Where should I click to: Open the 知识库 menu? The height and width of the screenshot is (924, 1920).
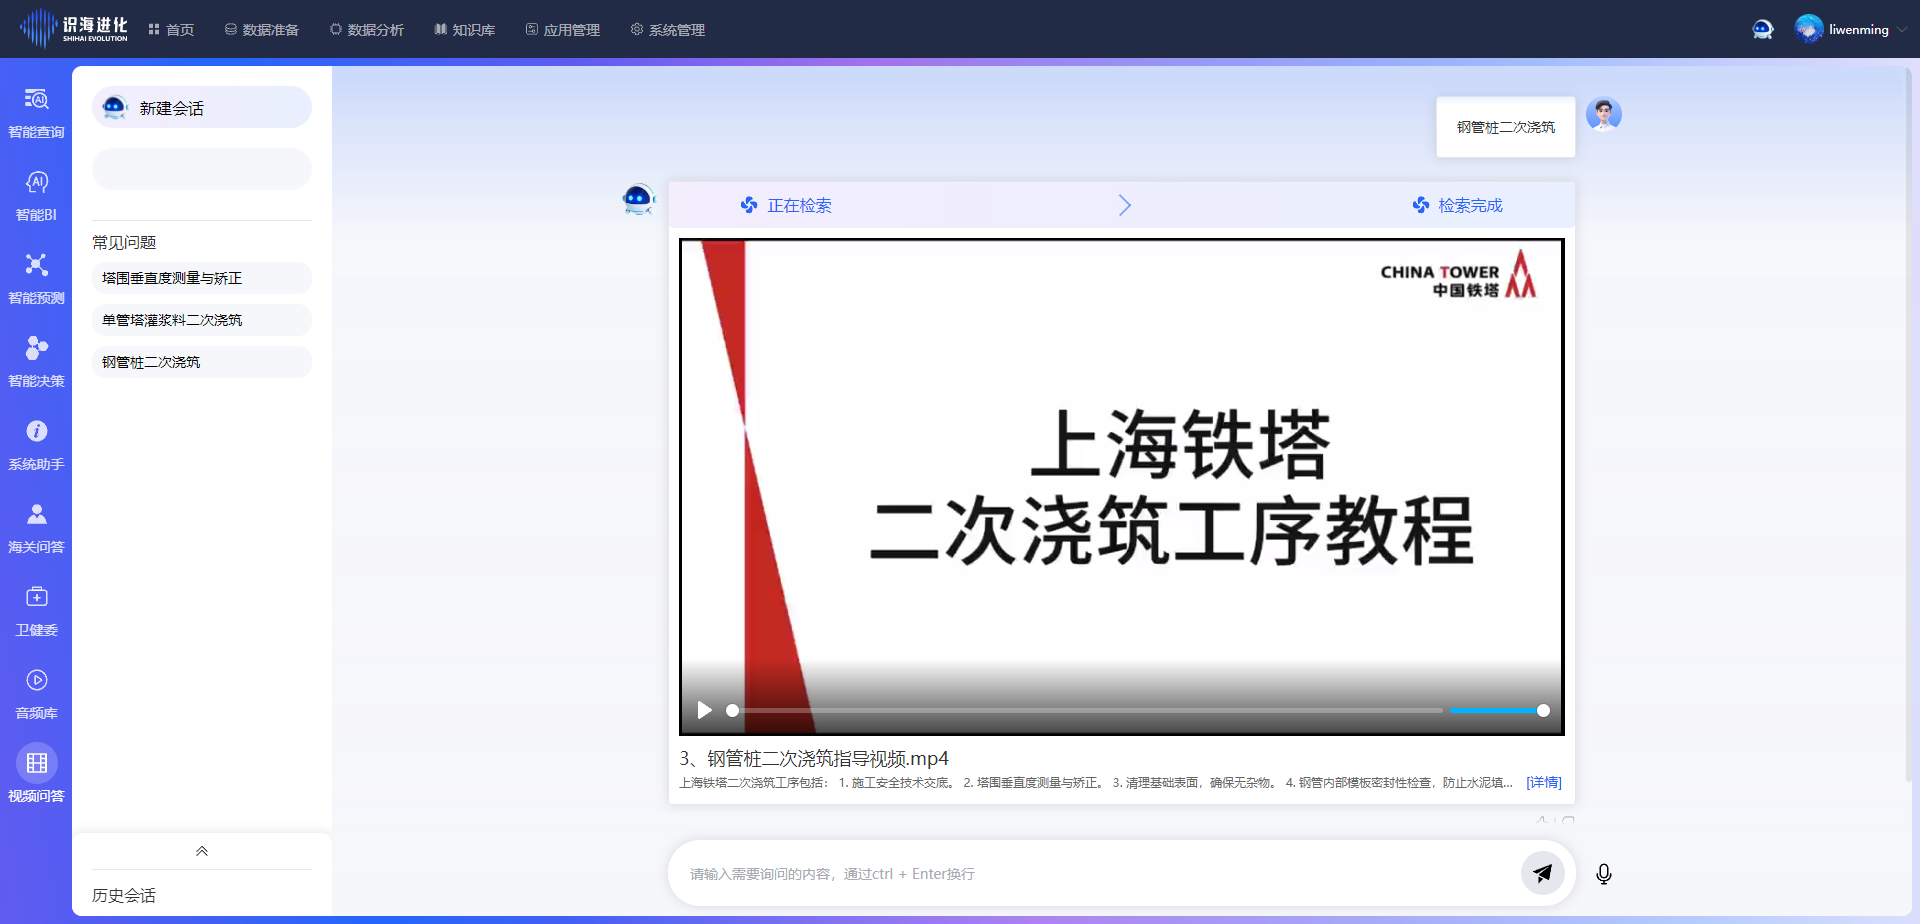[465, 30]
